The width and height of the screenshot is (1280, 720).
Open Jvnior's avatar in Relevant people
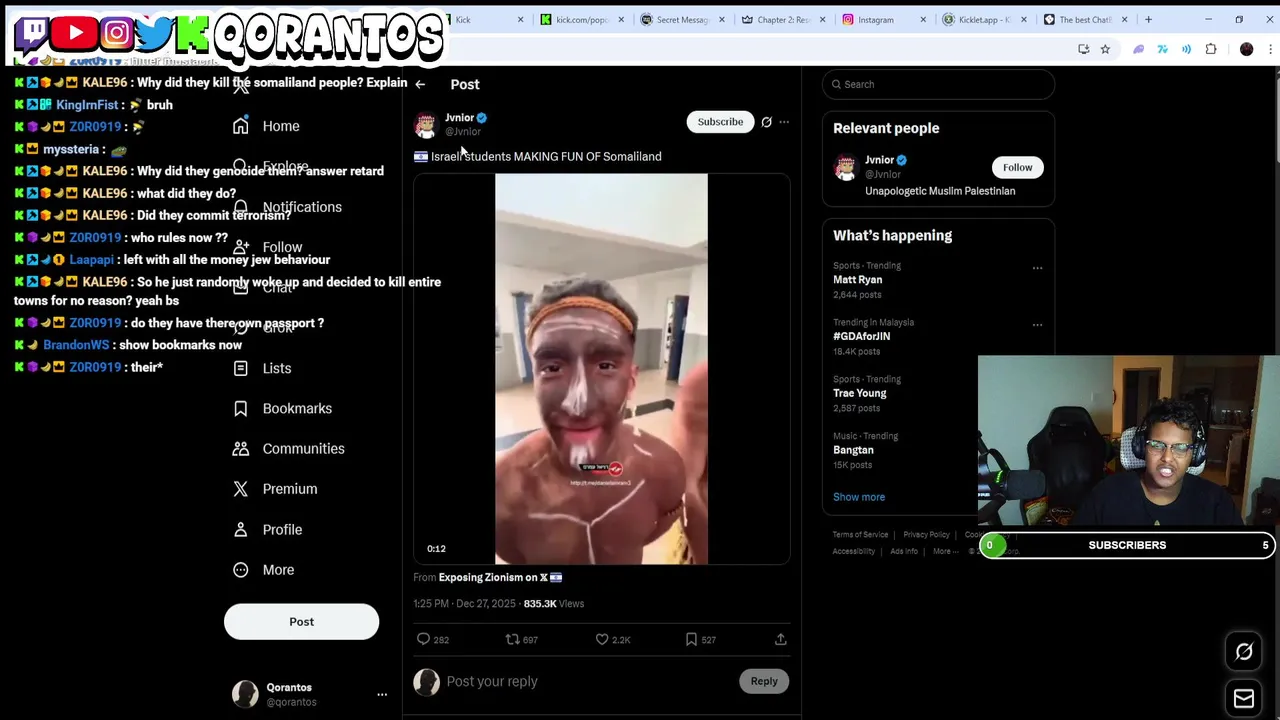[846, 167]
